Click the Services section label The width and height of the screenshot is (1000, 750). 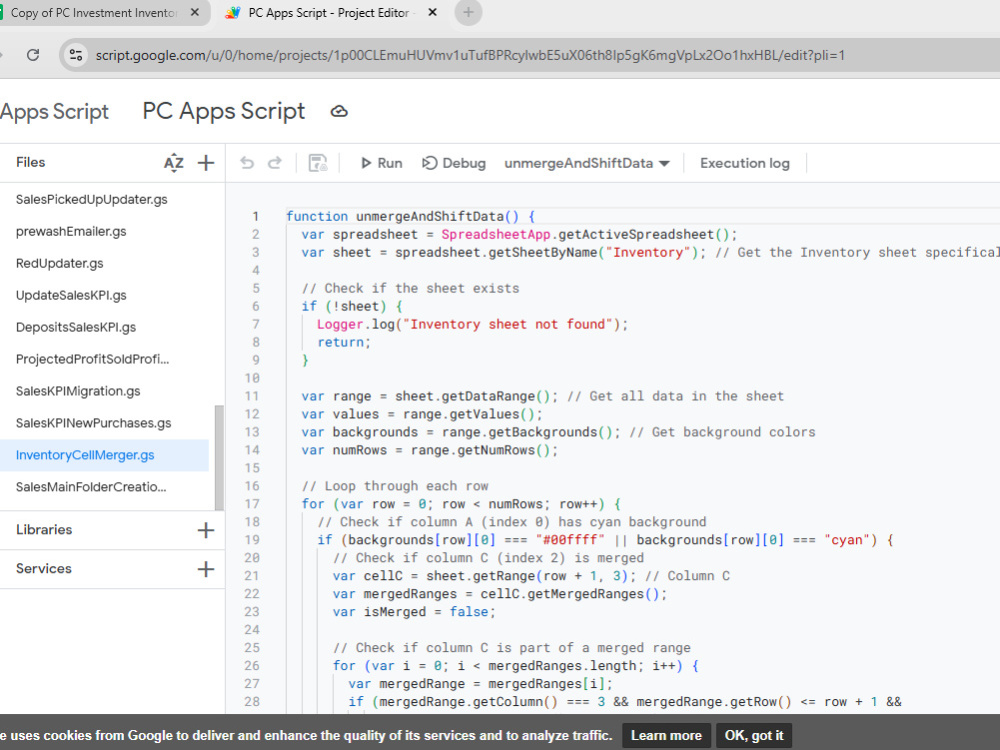click(43, 569)
